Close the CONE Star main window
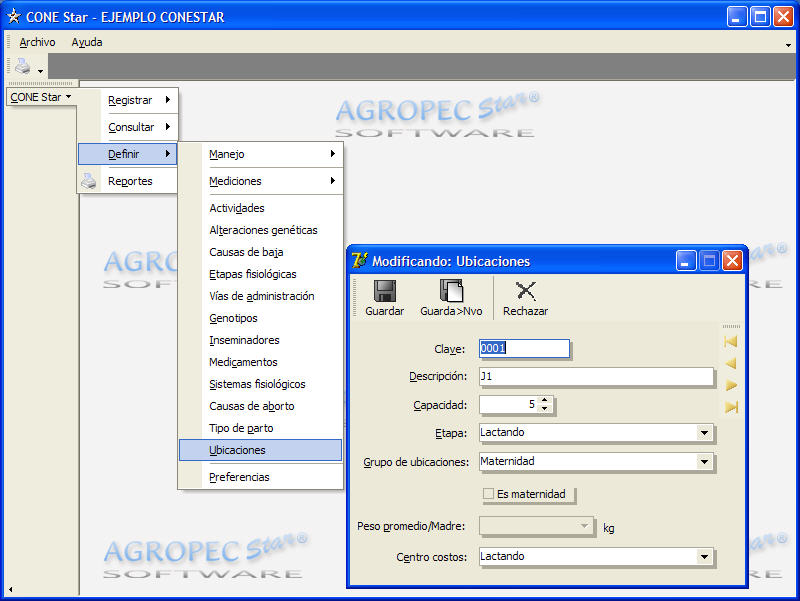This screenshot has width=800, height=601. (783, 17)
